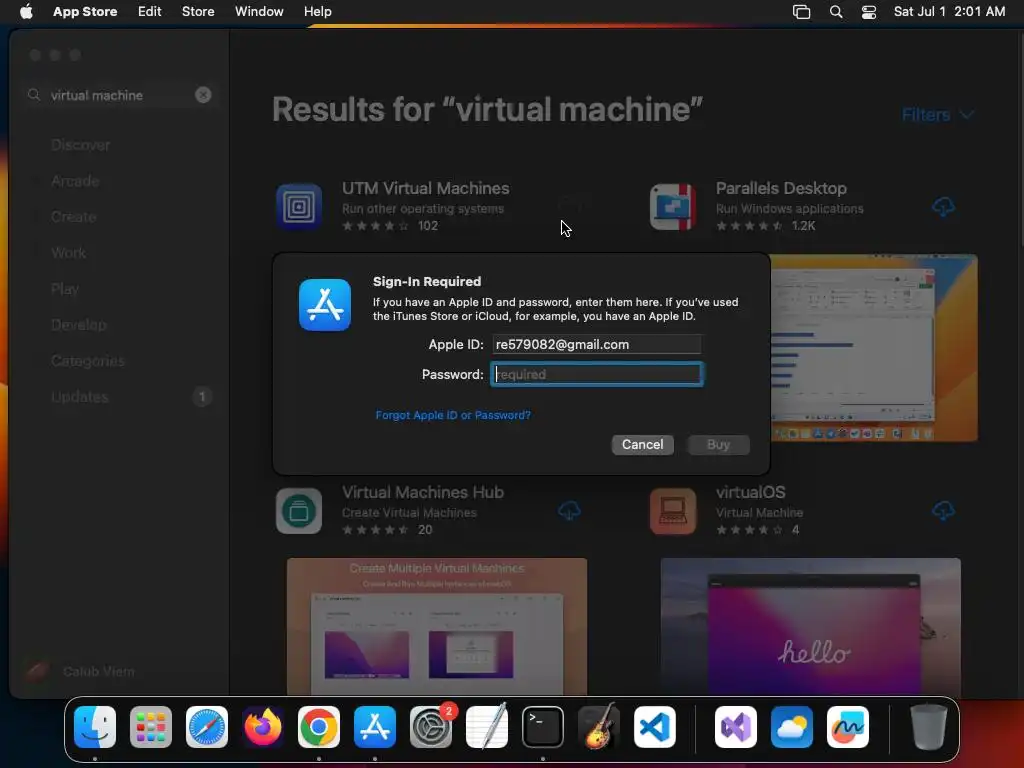Expand the Filters dropdown
The image size is (1024, 768).
[938, 115]
